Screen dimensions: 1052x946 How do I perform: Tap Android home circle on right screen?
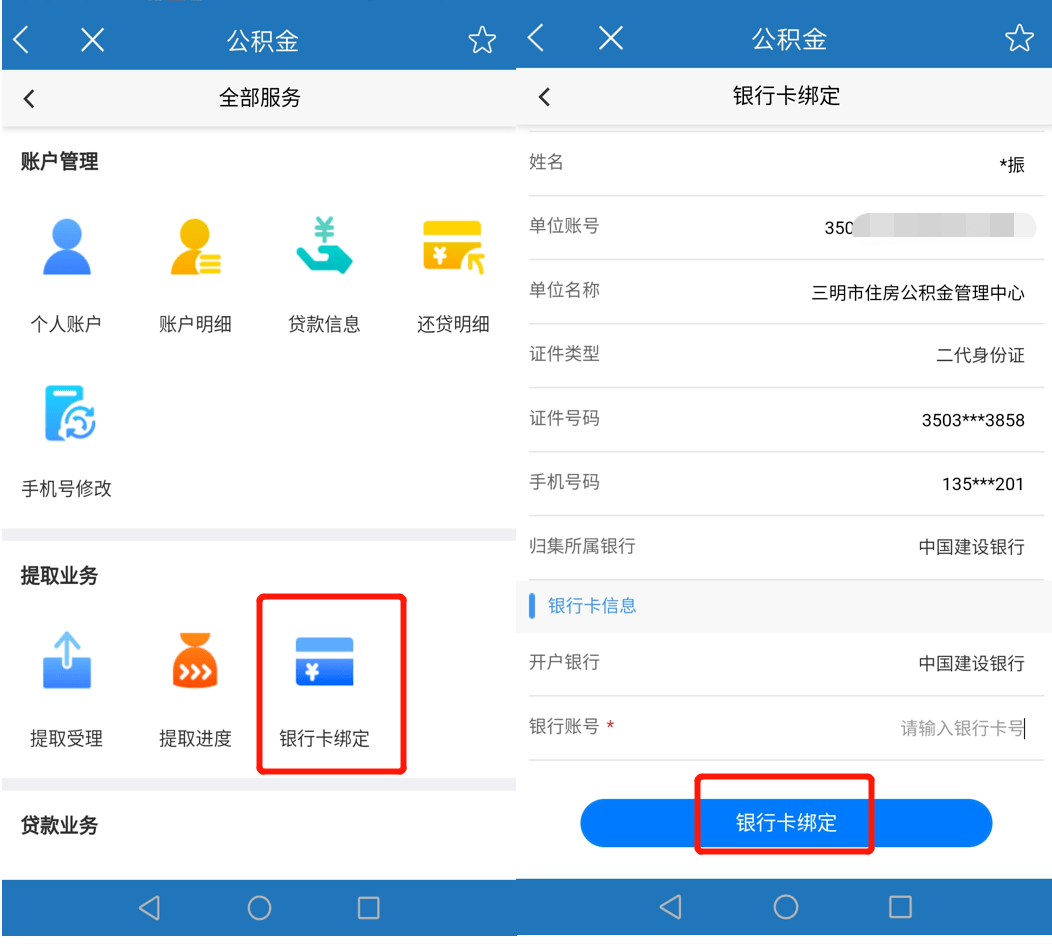pyautogui.click(x=786, y=906)
